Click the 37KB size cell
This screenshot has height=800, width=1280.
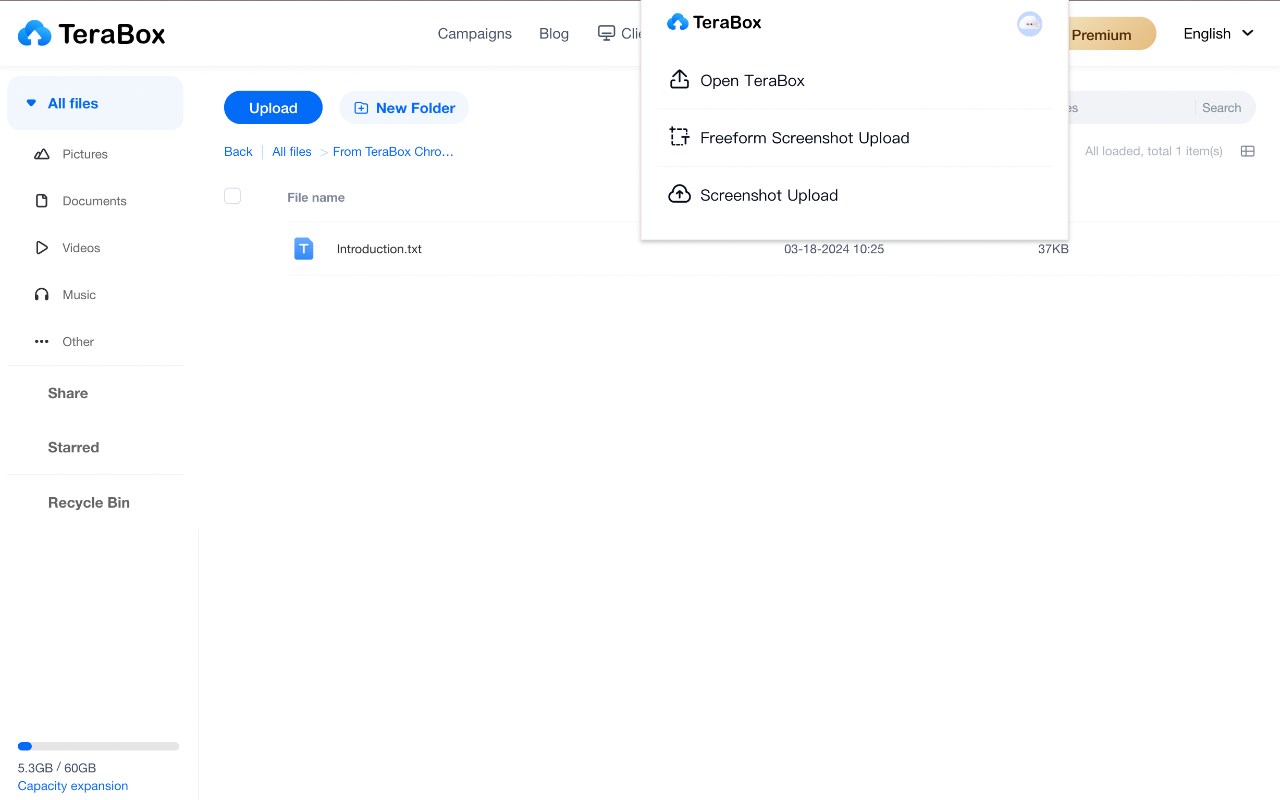1053,249
